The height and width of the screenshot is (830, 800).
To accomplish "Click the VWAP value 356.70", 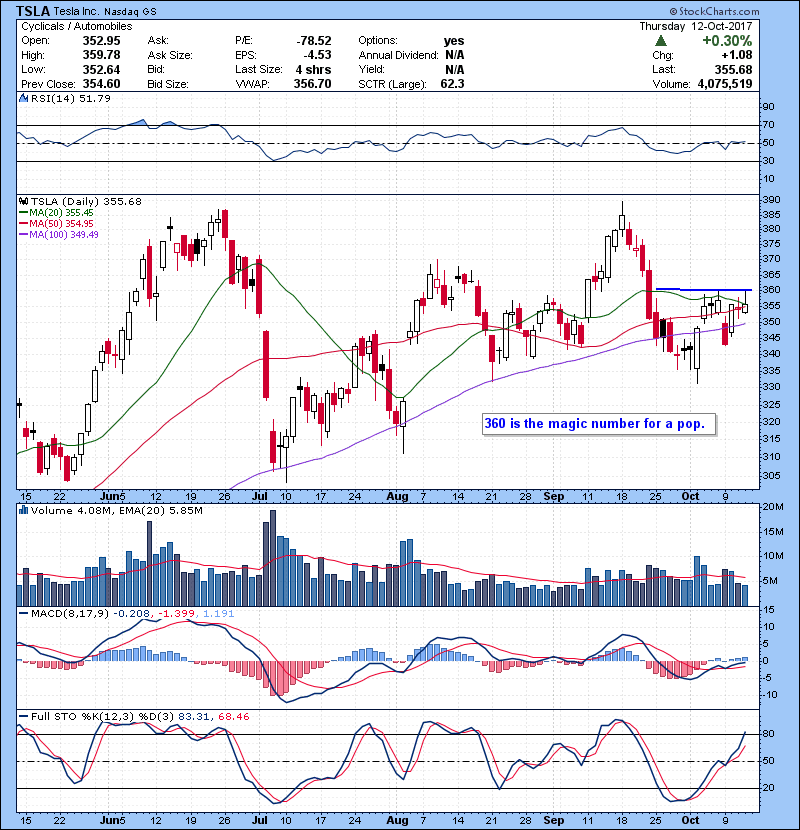I will tap(313, 84).
